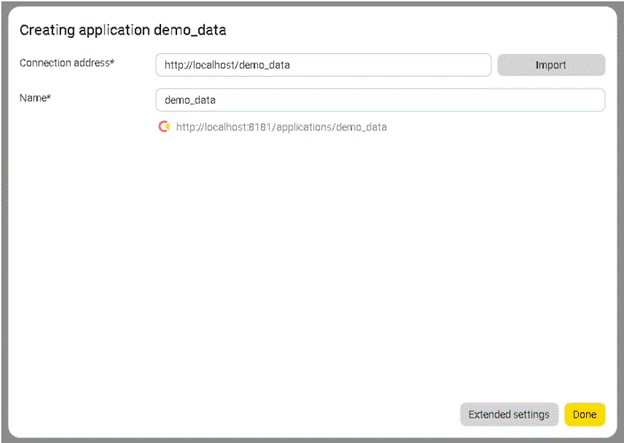This screenshot has width=624, height=443.
Task: Click into the Name text field
Action: click(380, 100)
